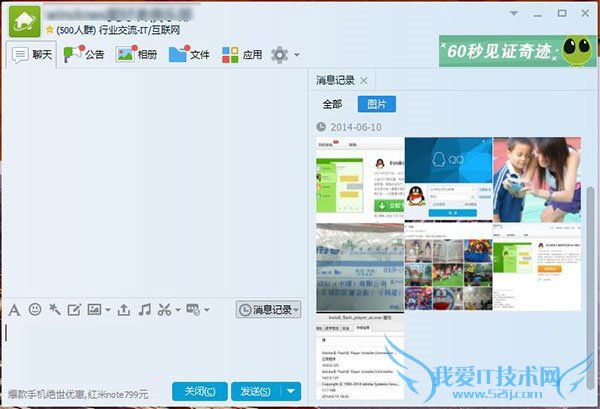Click the chat toolbar's last icon
Screen dimensions: 600x409
(x=193, y=310)
